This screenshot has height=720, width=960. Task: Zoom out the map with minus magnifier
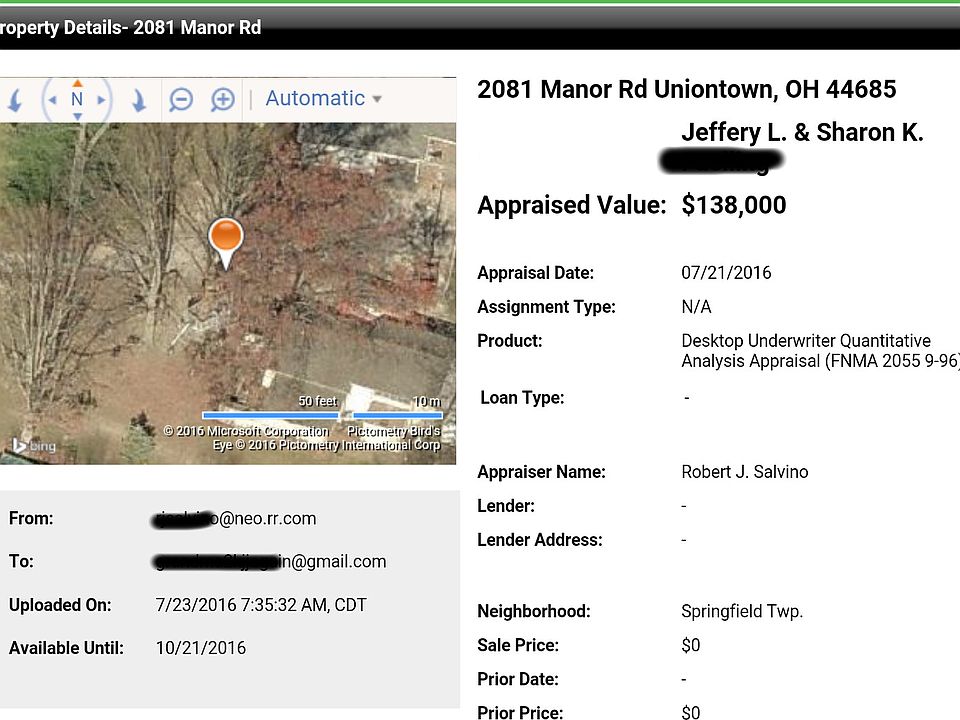[x=181, y=99]
